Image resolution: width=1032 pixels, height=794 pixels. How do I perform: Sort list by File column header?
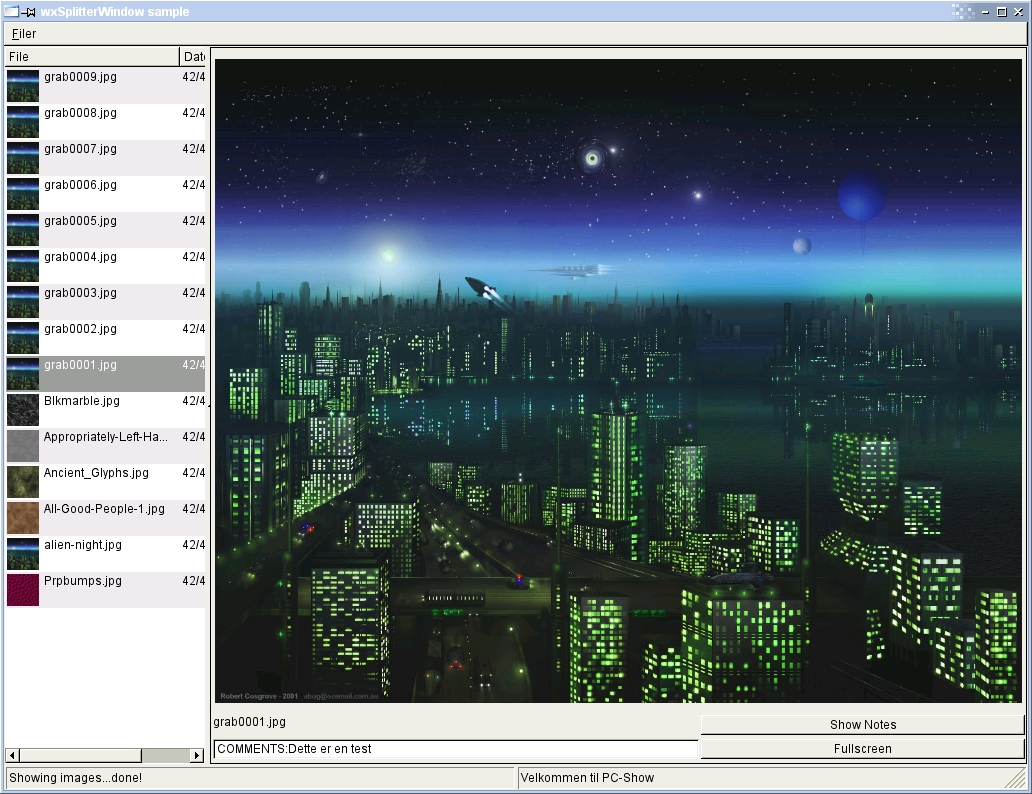pos(92,57)
